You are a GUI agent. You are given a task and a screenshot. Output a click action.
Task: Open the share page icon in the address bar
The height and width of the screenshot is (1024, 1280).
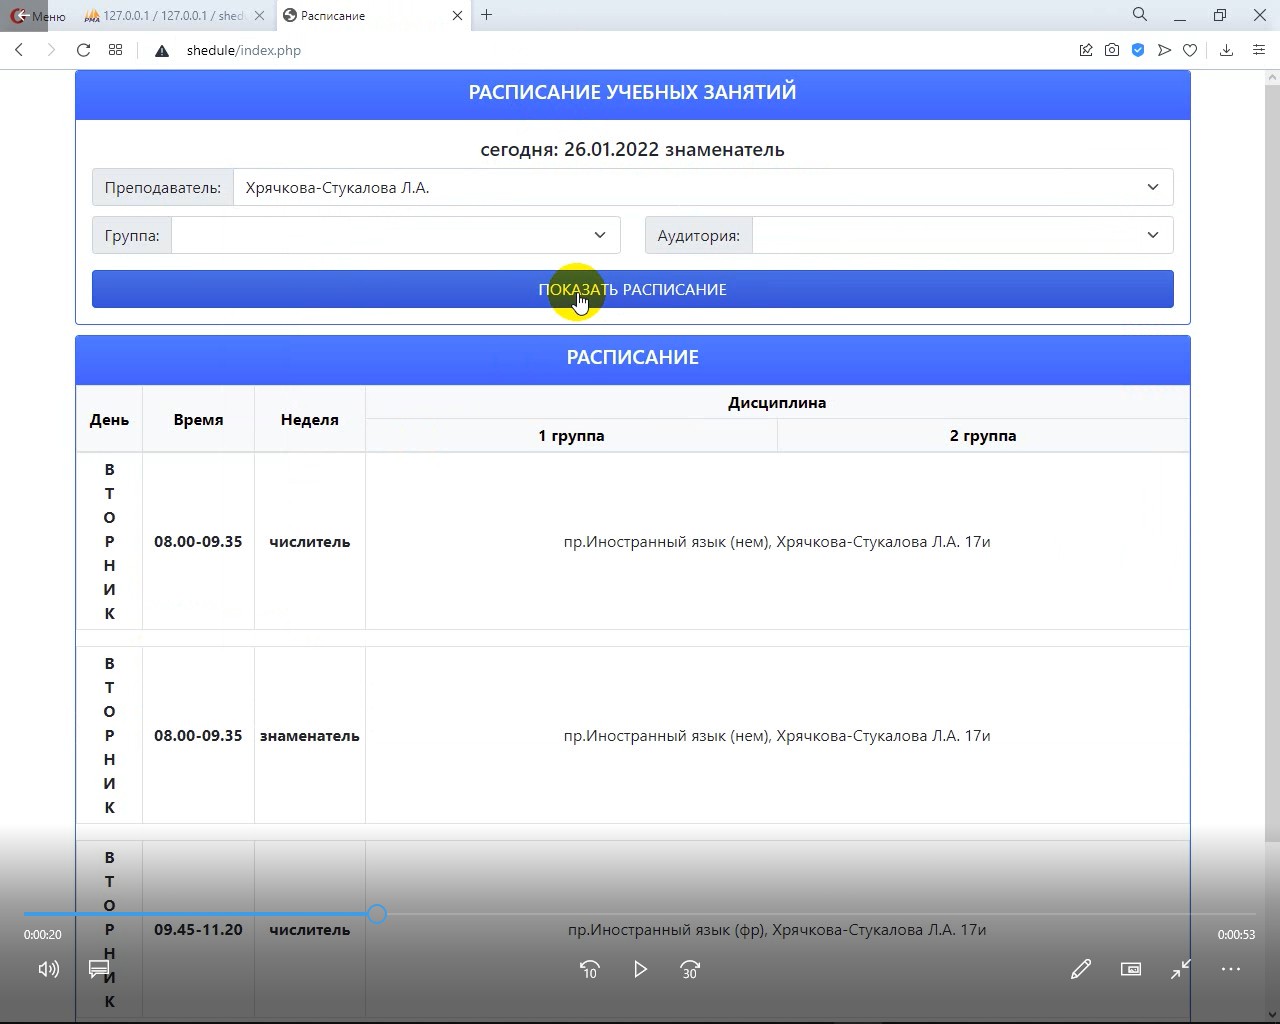click(1086, 50)
